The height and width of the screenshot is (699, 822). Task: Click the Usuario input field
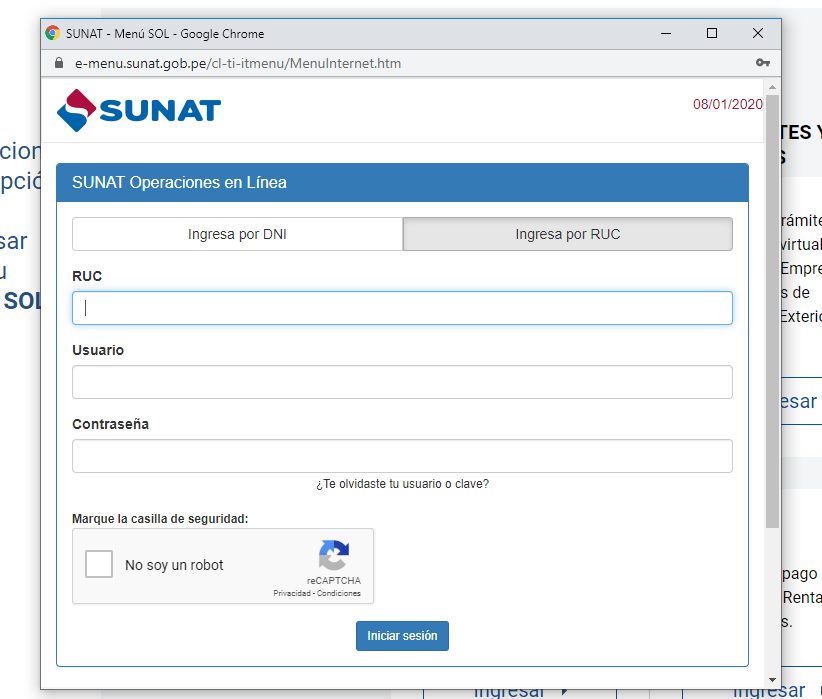coord(402,382)
